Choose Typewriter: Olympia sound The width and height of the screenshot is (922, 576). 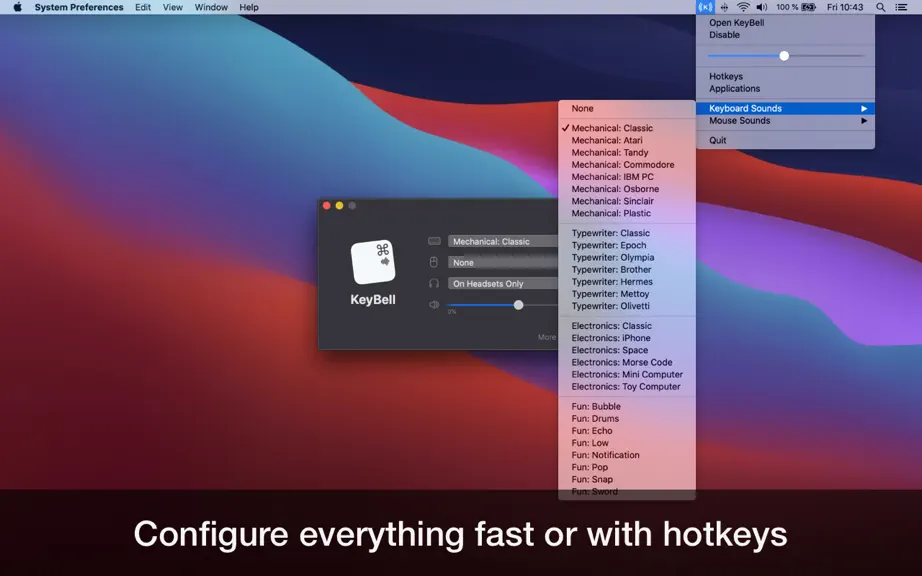pyautogui.click(x=627, y=257)
